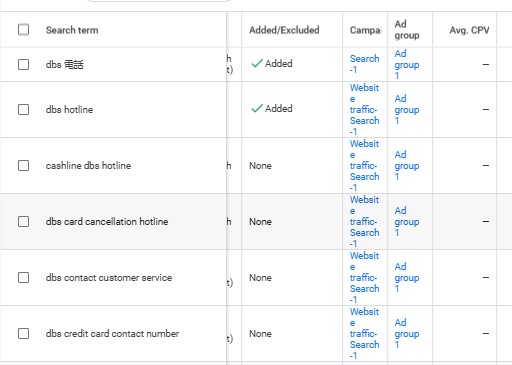Click green Added checkmark for dbs hotline

pos(257,108)
